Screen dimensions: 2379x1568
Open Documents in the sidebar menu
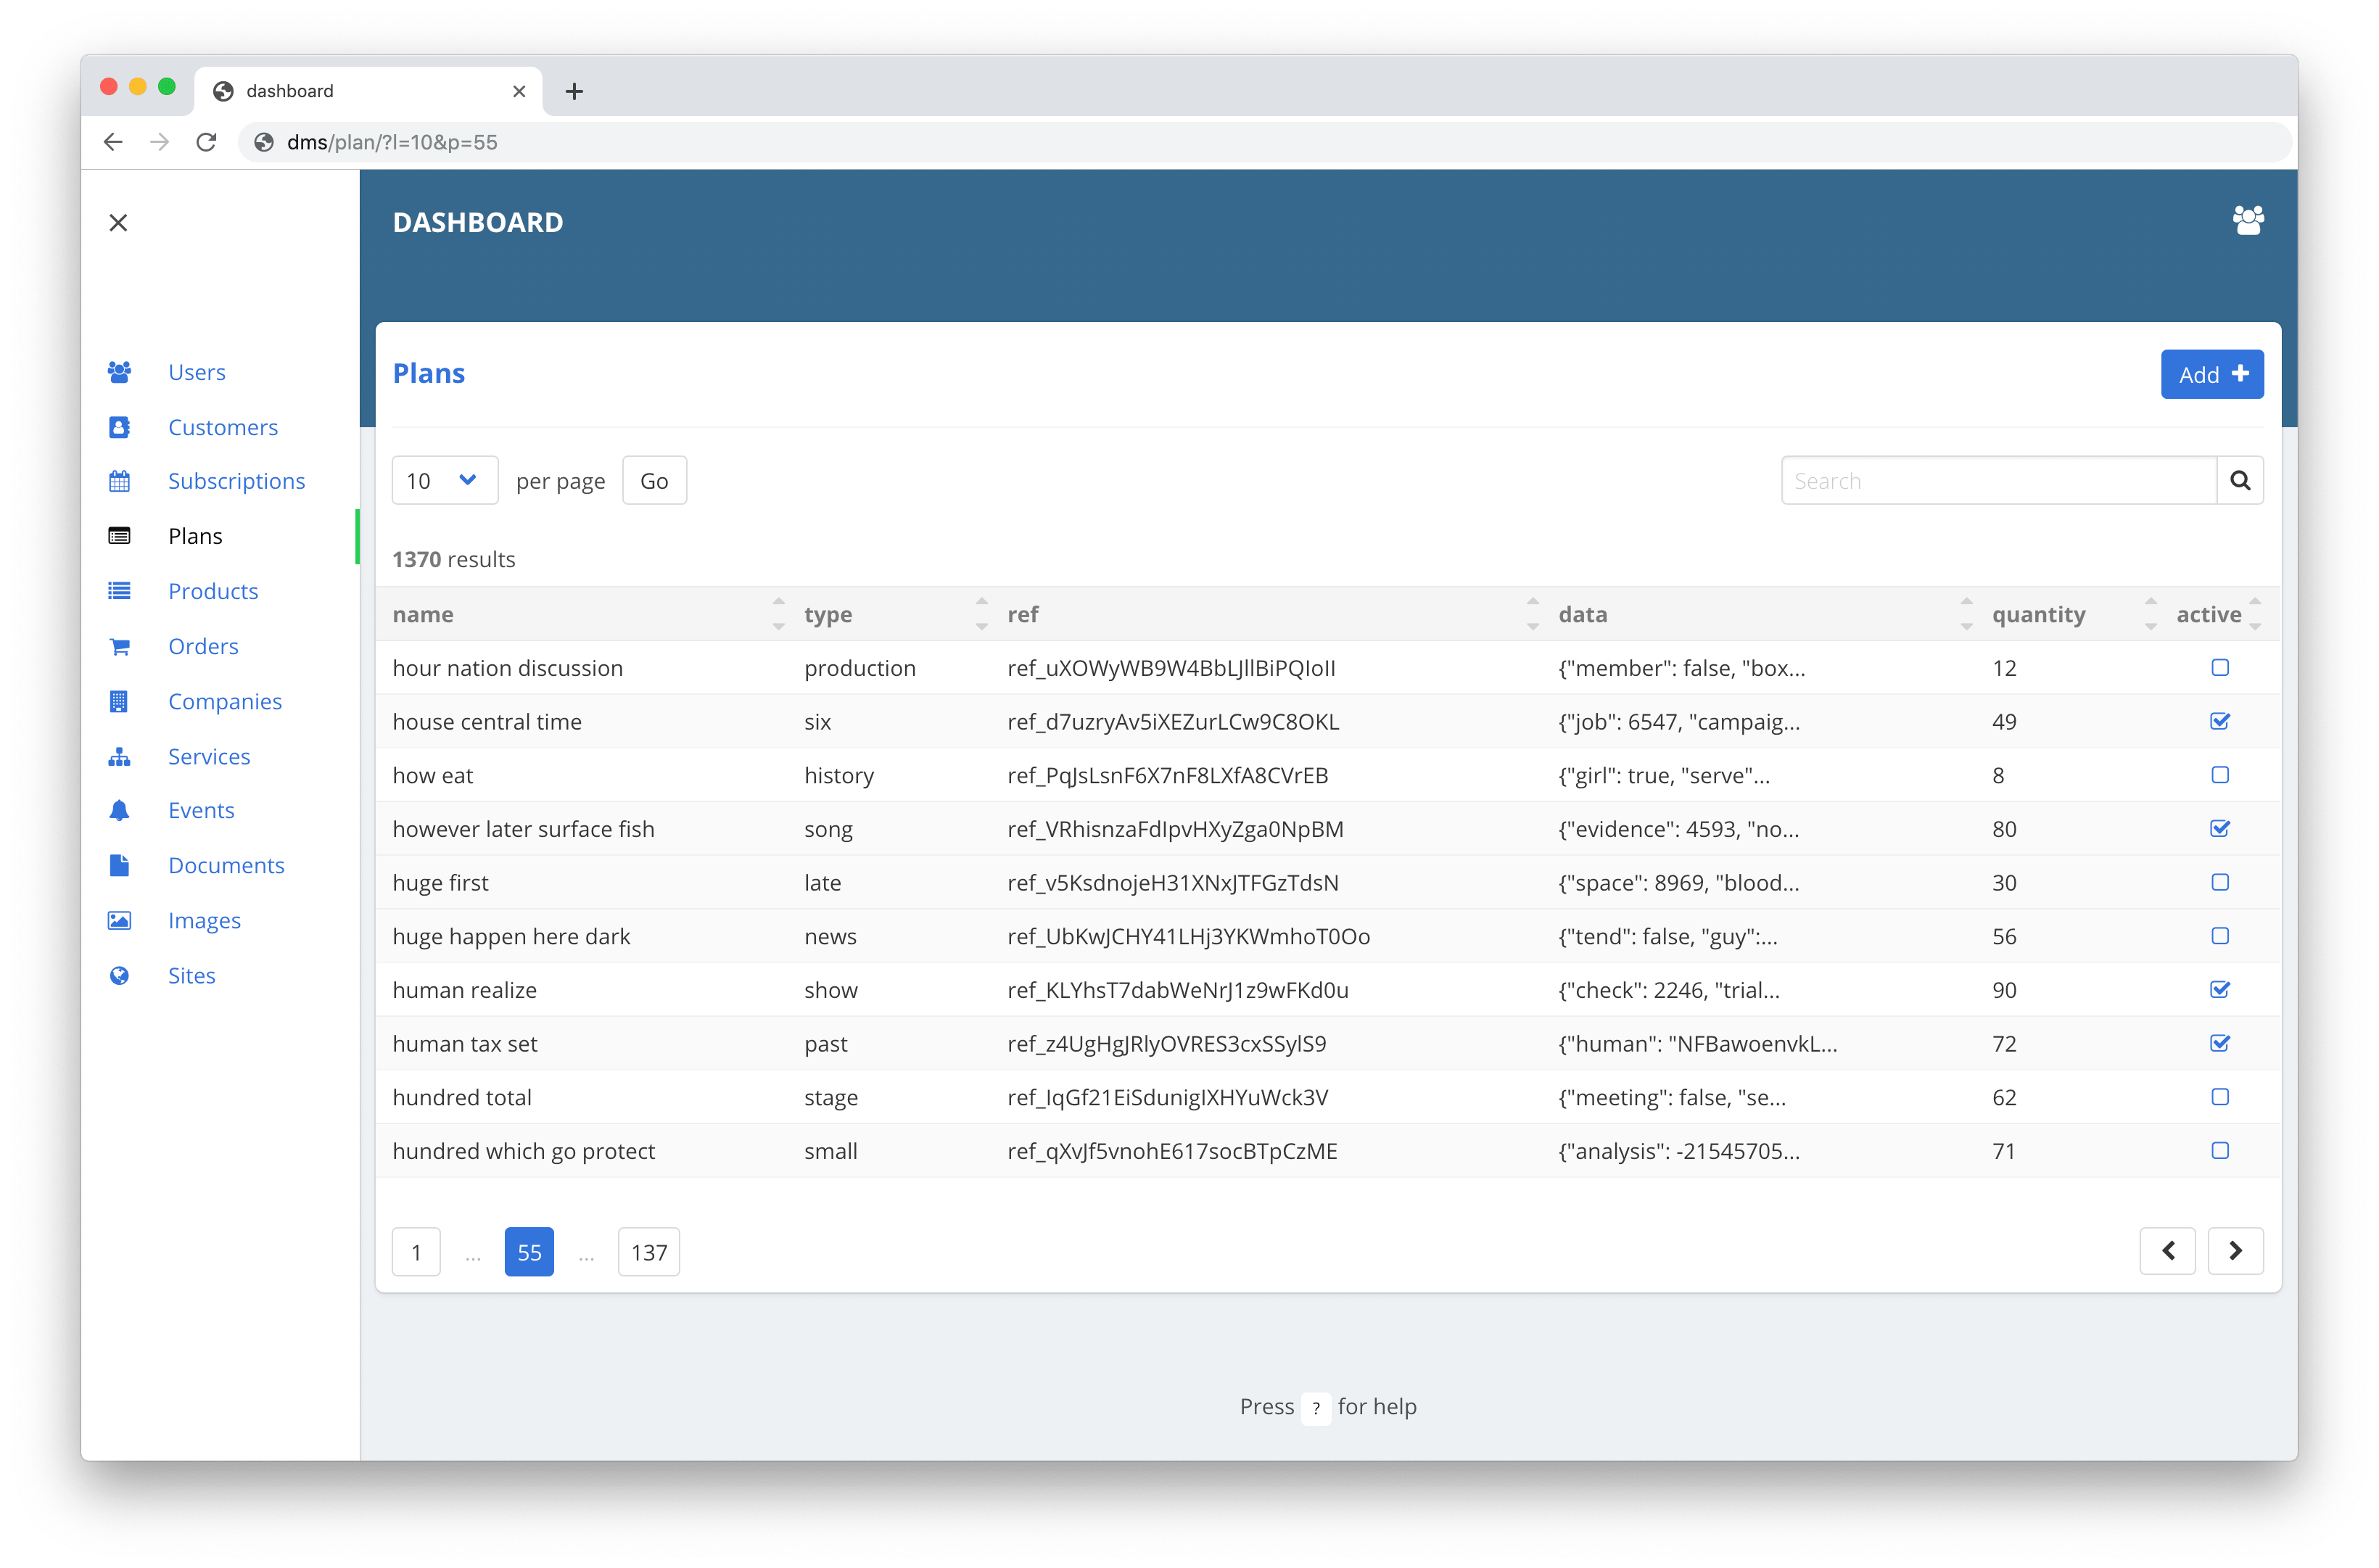tap(226, 865)
